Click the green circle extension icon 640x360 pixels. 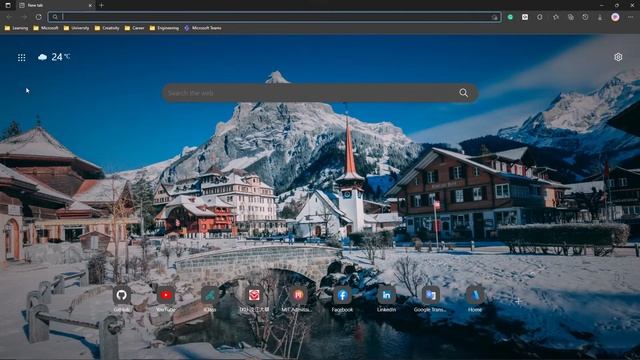point(510,17)
